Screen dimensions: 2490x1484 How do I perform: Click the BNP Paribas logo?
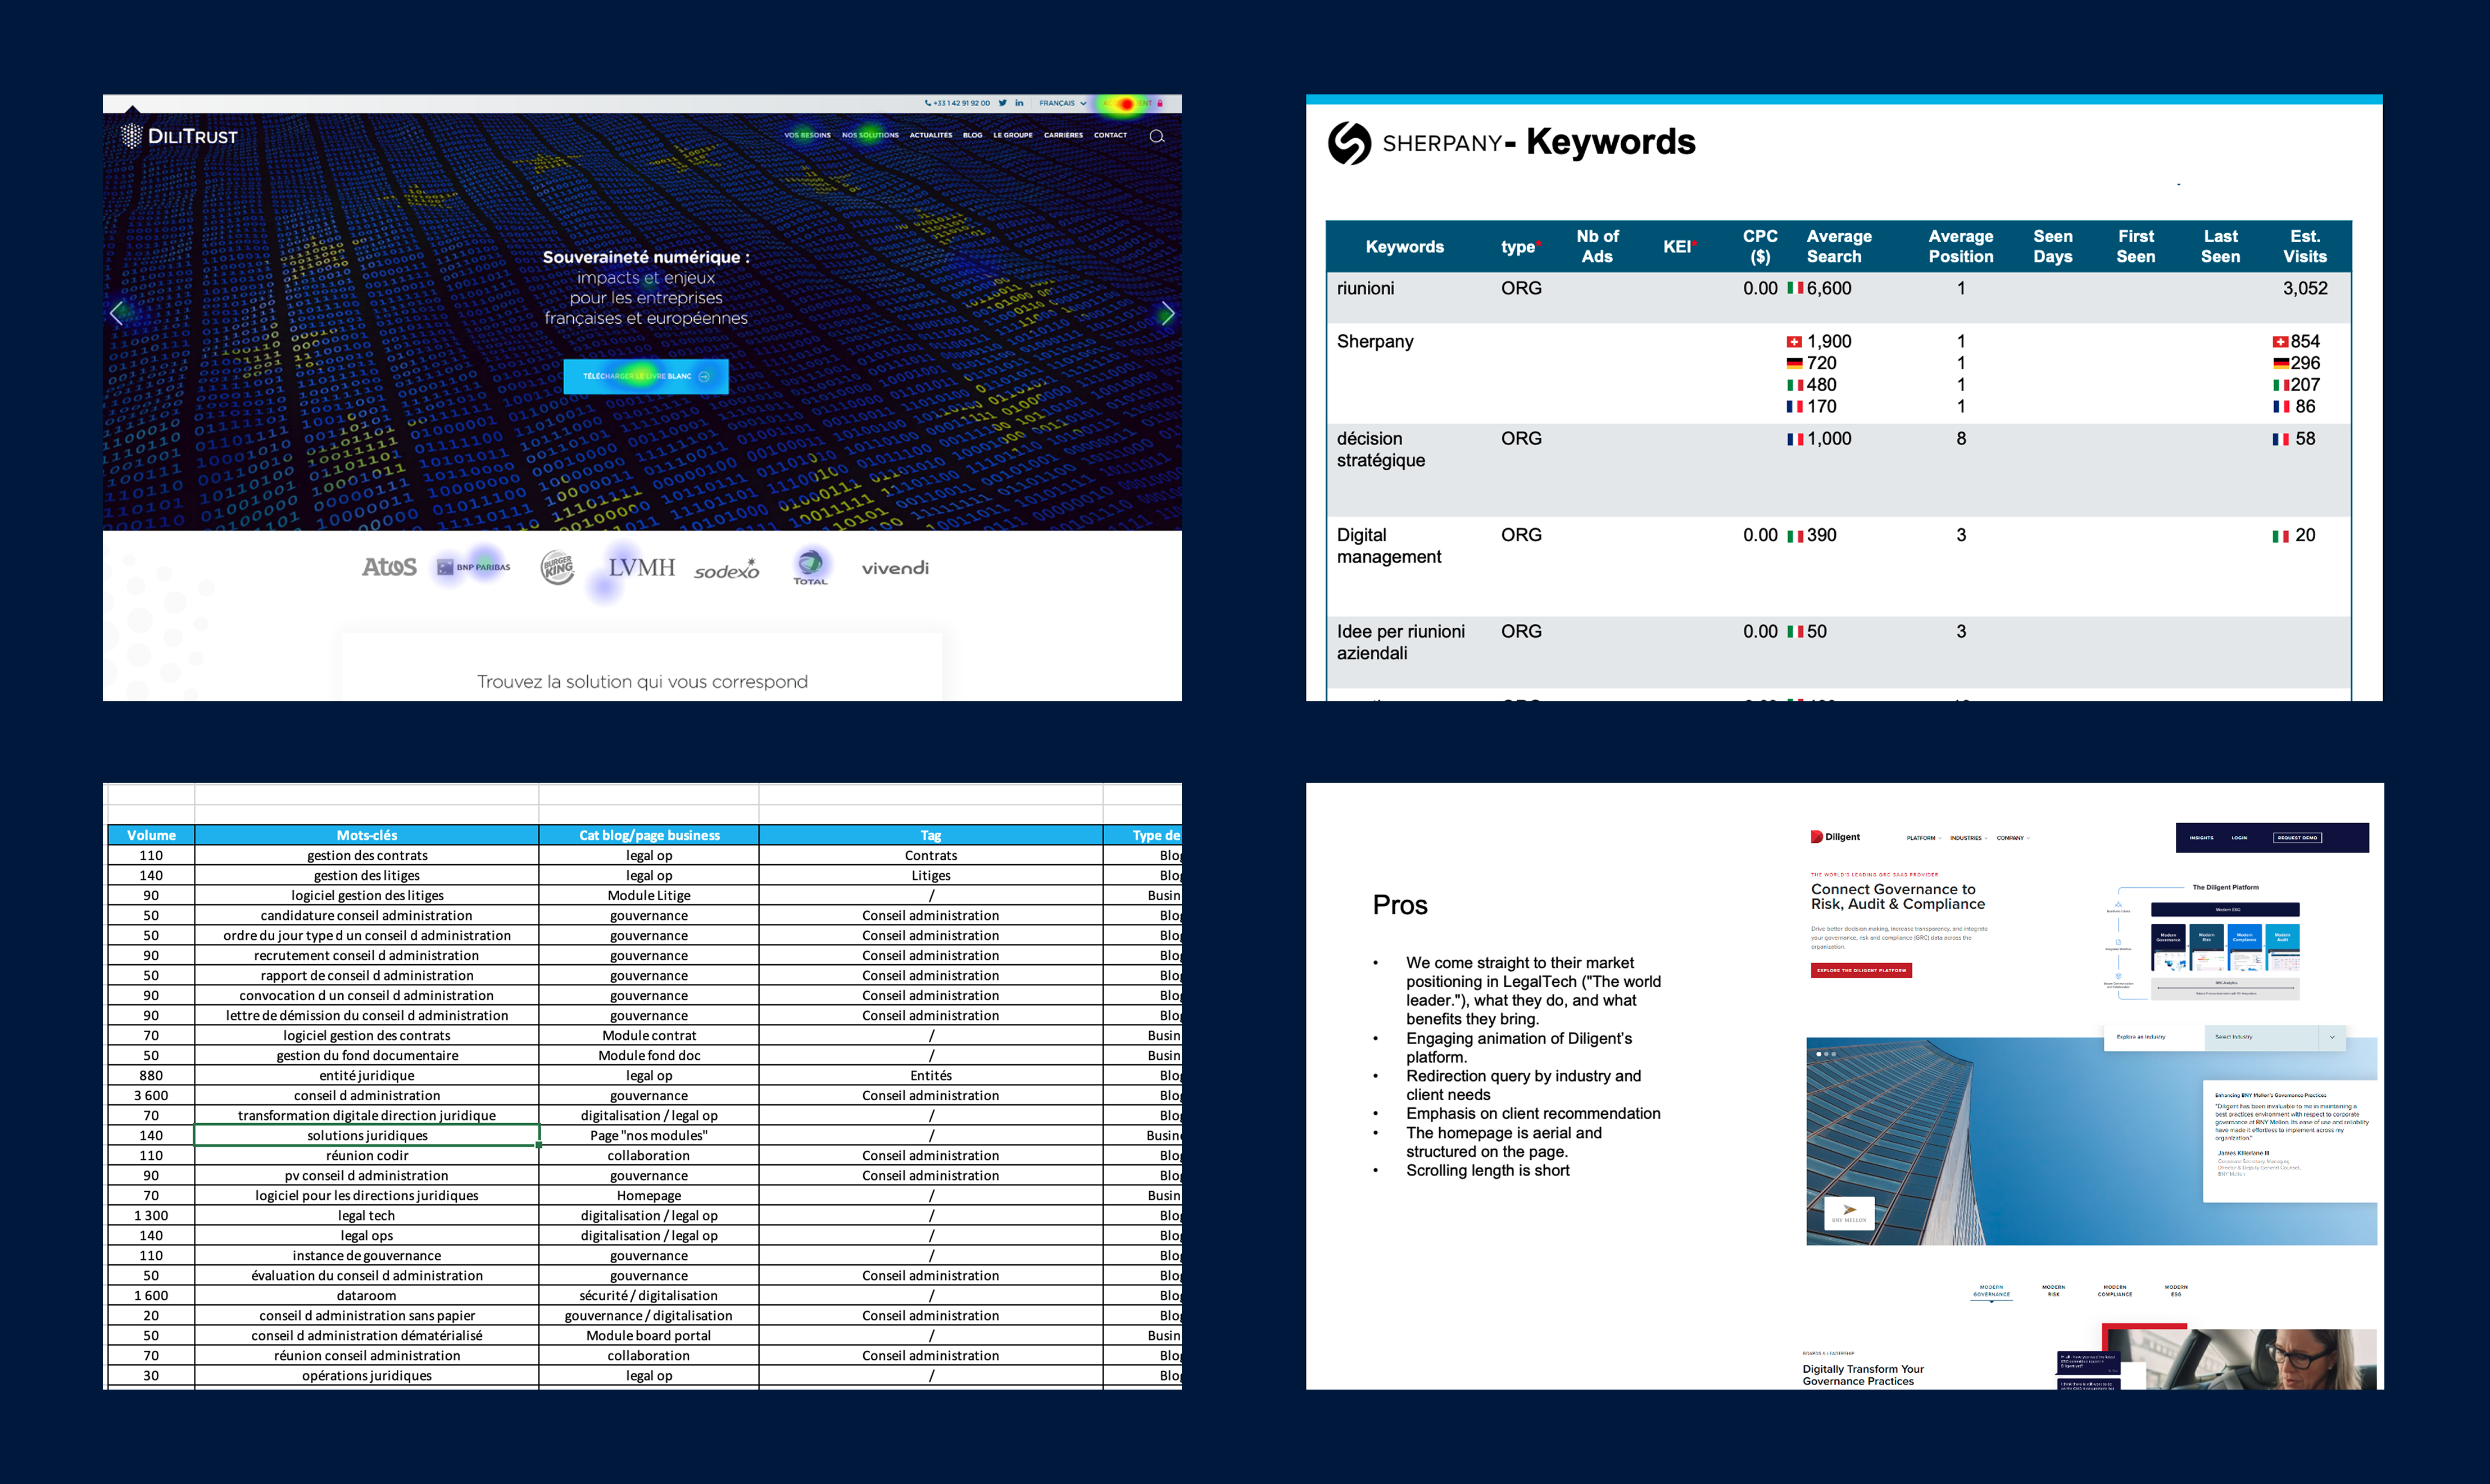click(x=474, y=567)
